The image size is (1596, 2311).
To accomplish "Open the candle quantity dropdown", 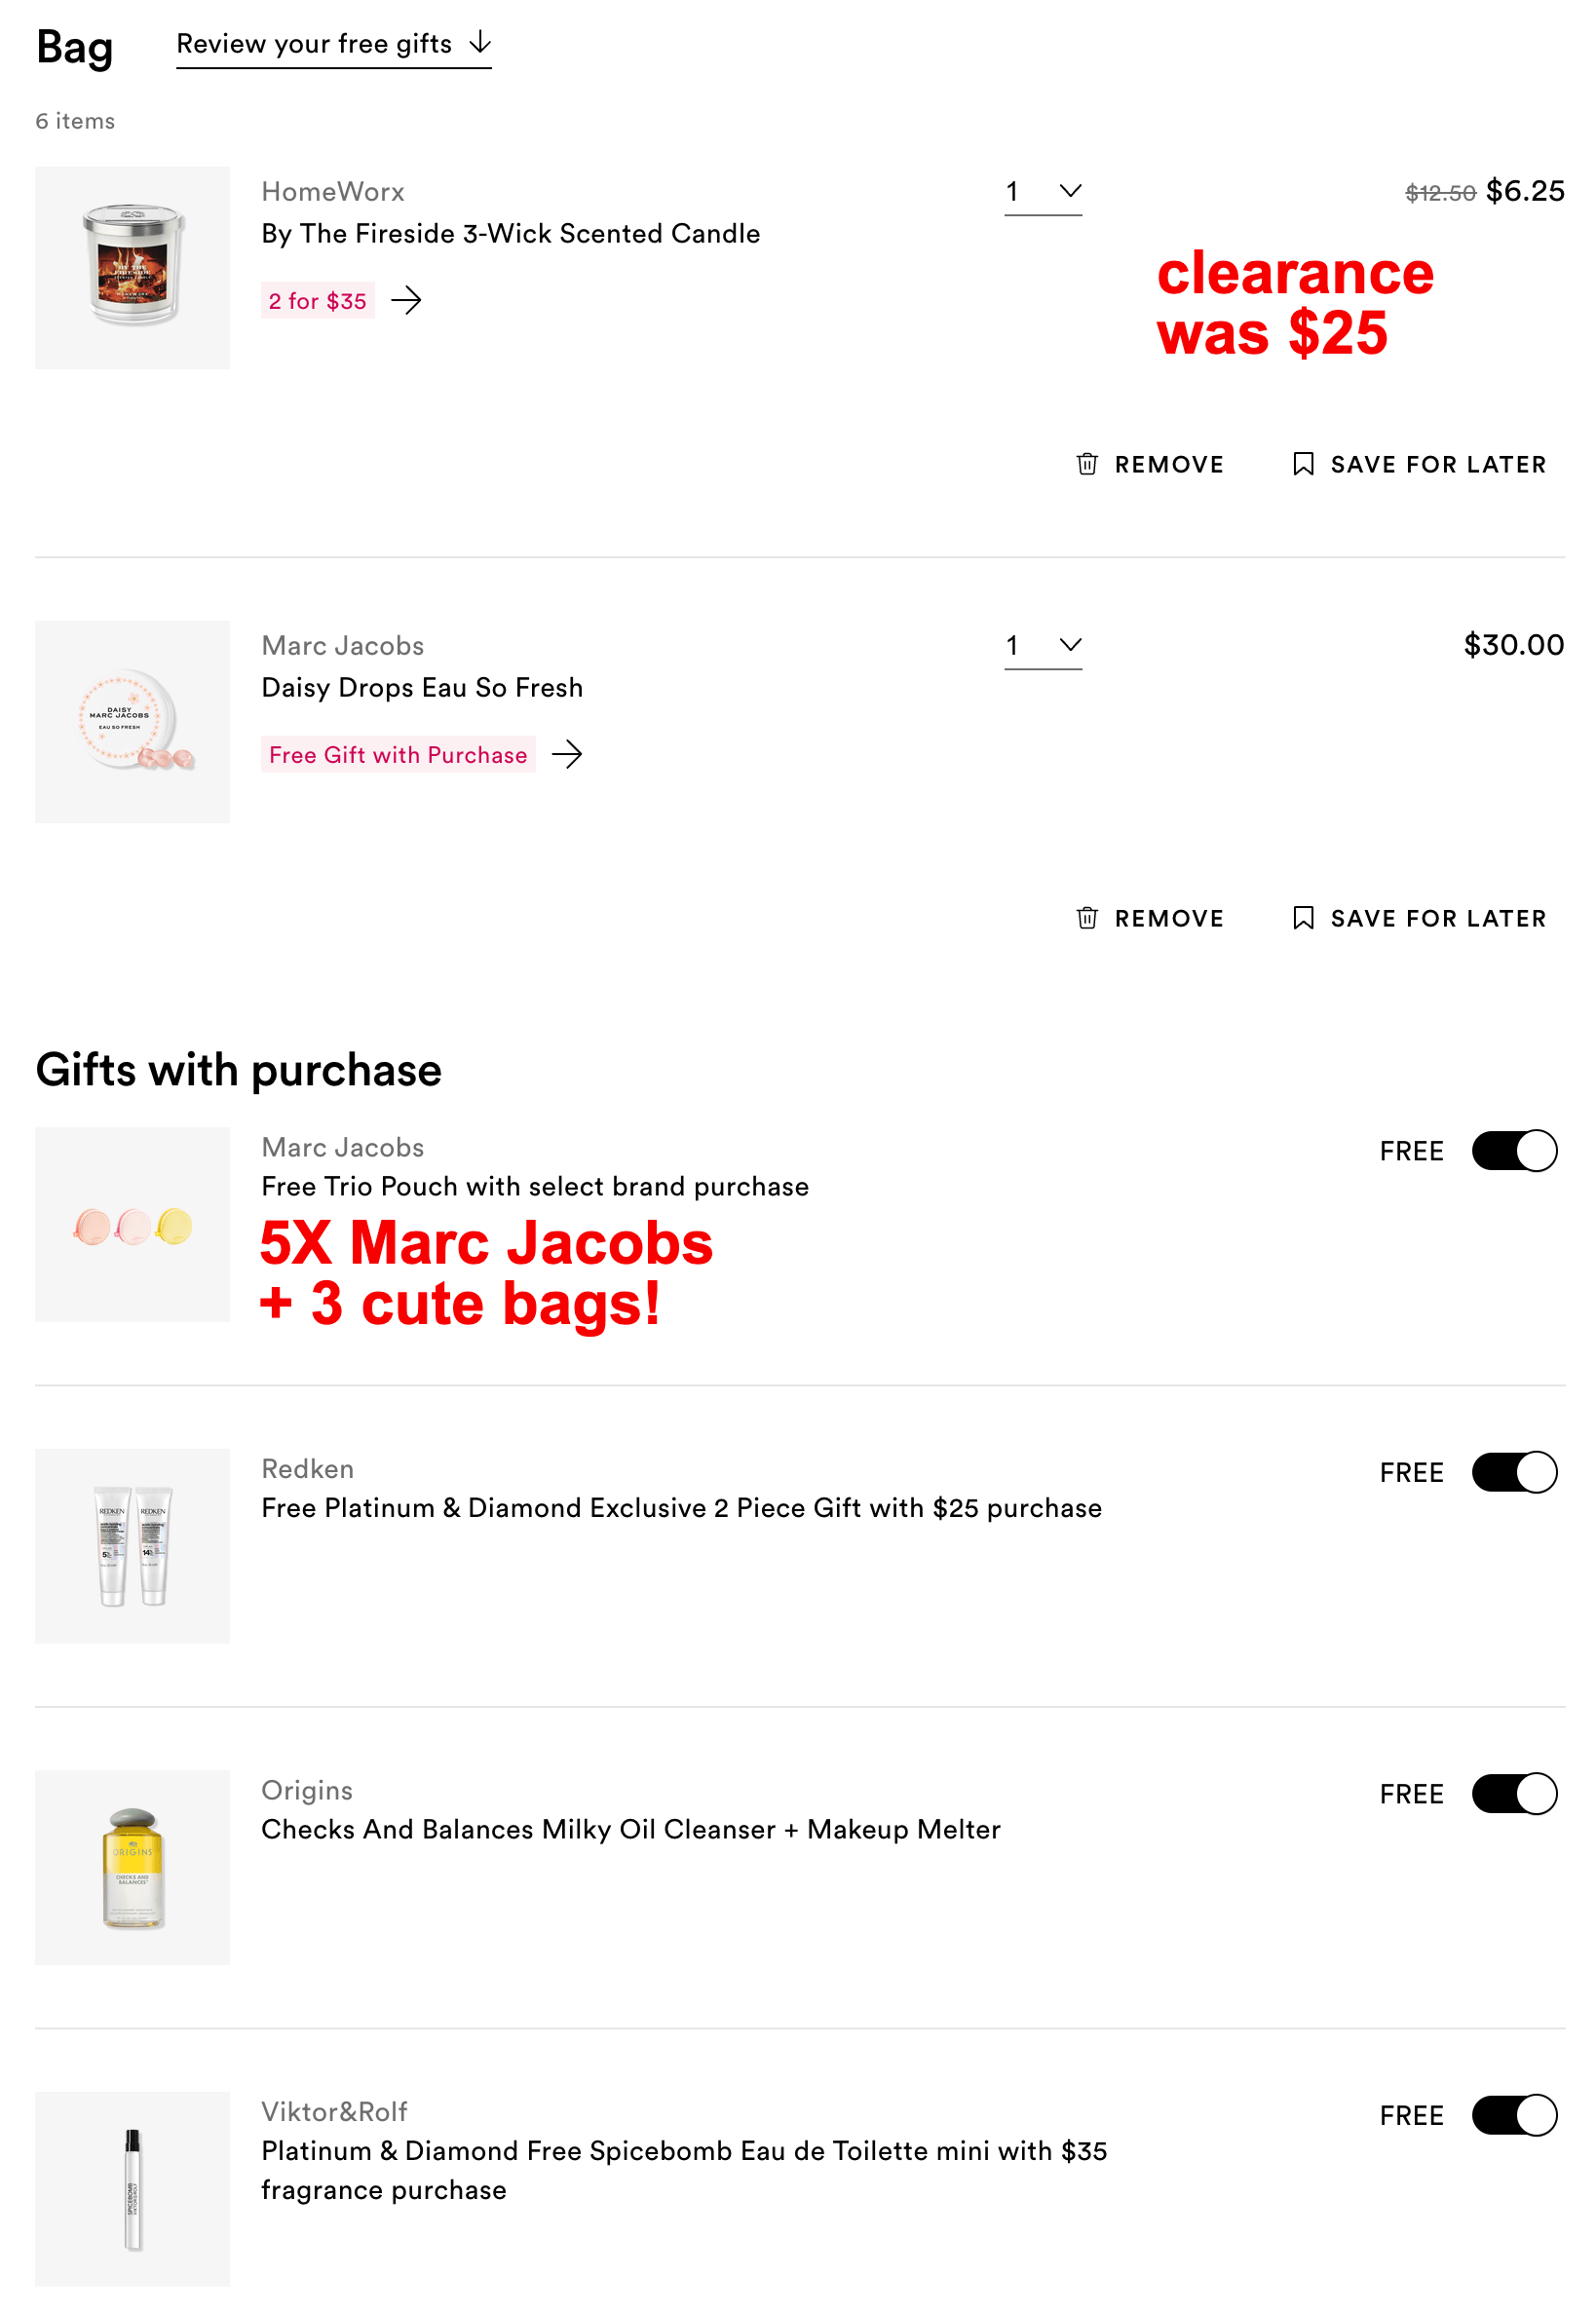I will click(x=1044, y=191).
